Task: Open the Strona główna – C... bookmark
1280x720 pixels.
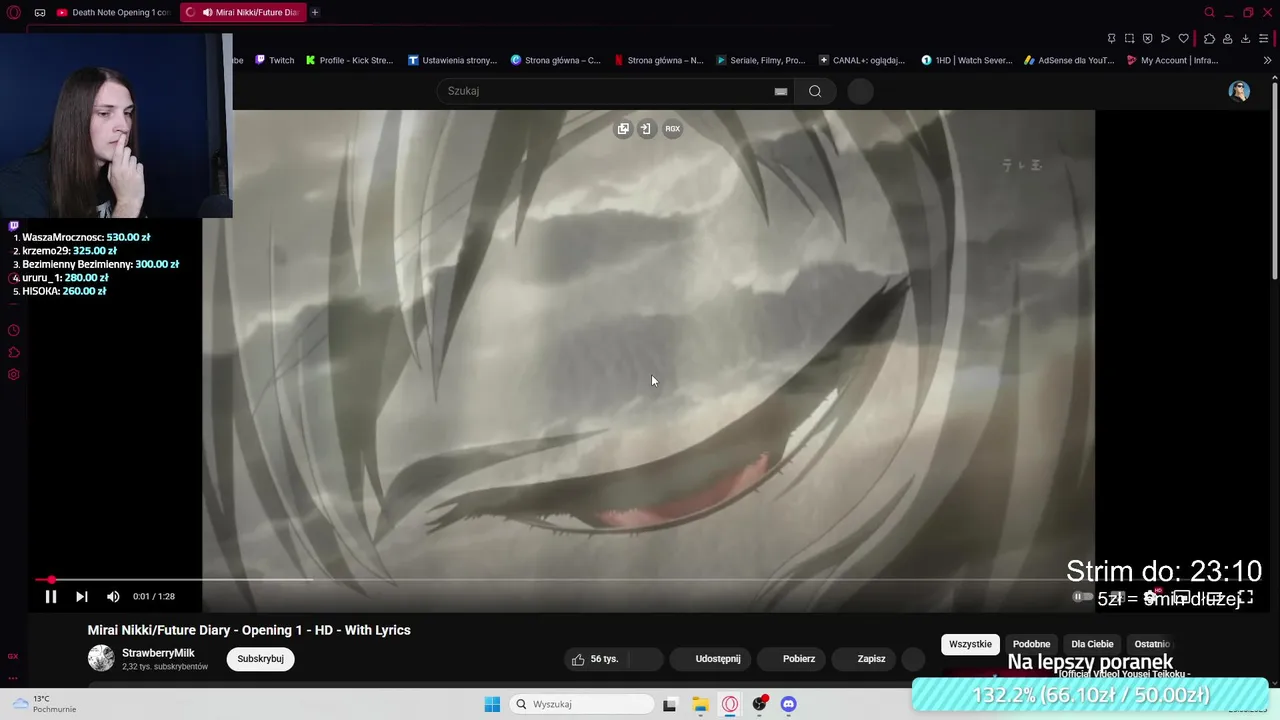Action: (x=555, y=60)
